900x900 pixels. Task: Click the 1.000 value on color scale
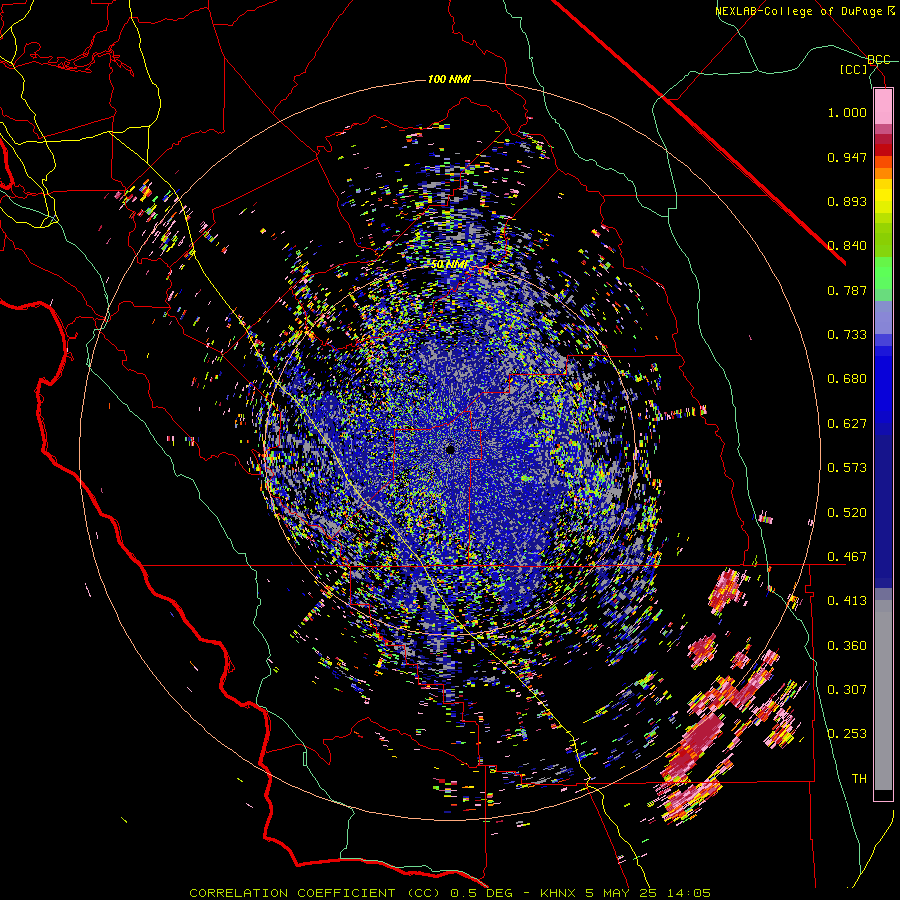[847, 112]
